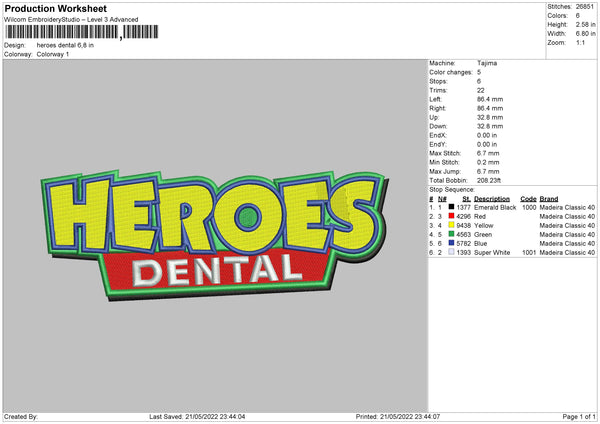Viewport: 600px width, 424px height.
Task: Click the 'EndX:' label
Action: 438,135
